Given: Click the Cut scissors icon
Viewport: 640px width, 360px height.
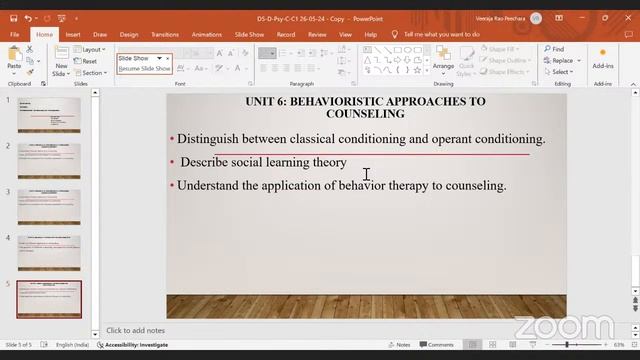Looking at the screenshot, I should [29, 49].
